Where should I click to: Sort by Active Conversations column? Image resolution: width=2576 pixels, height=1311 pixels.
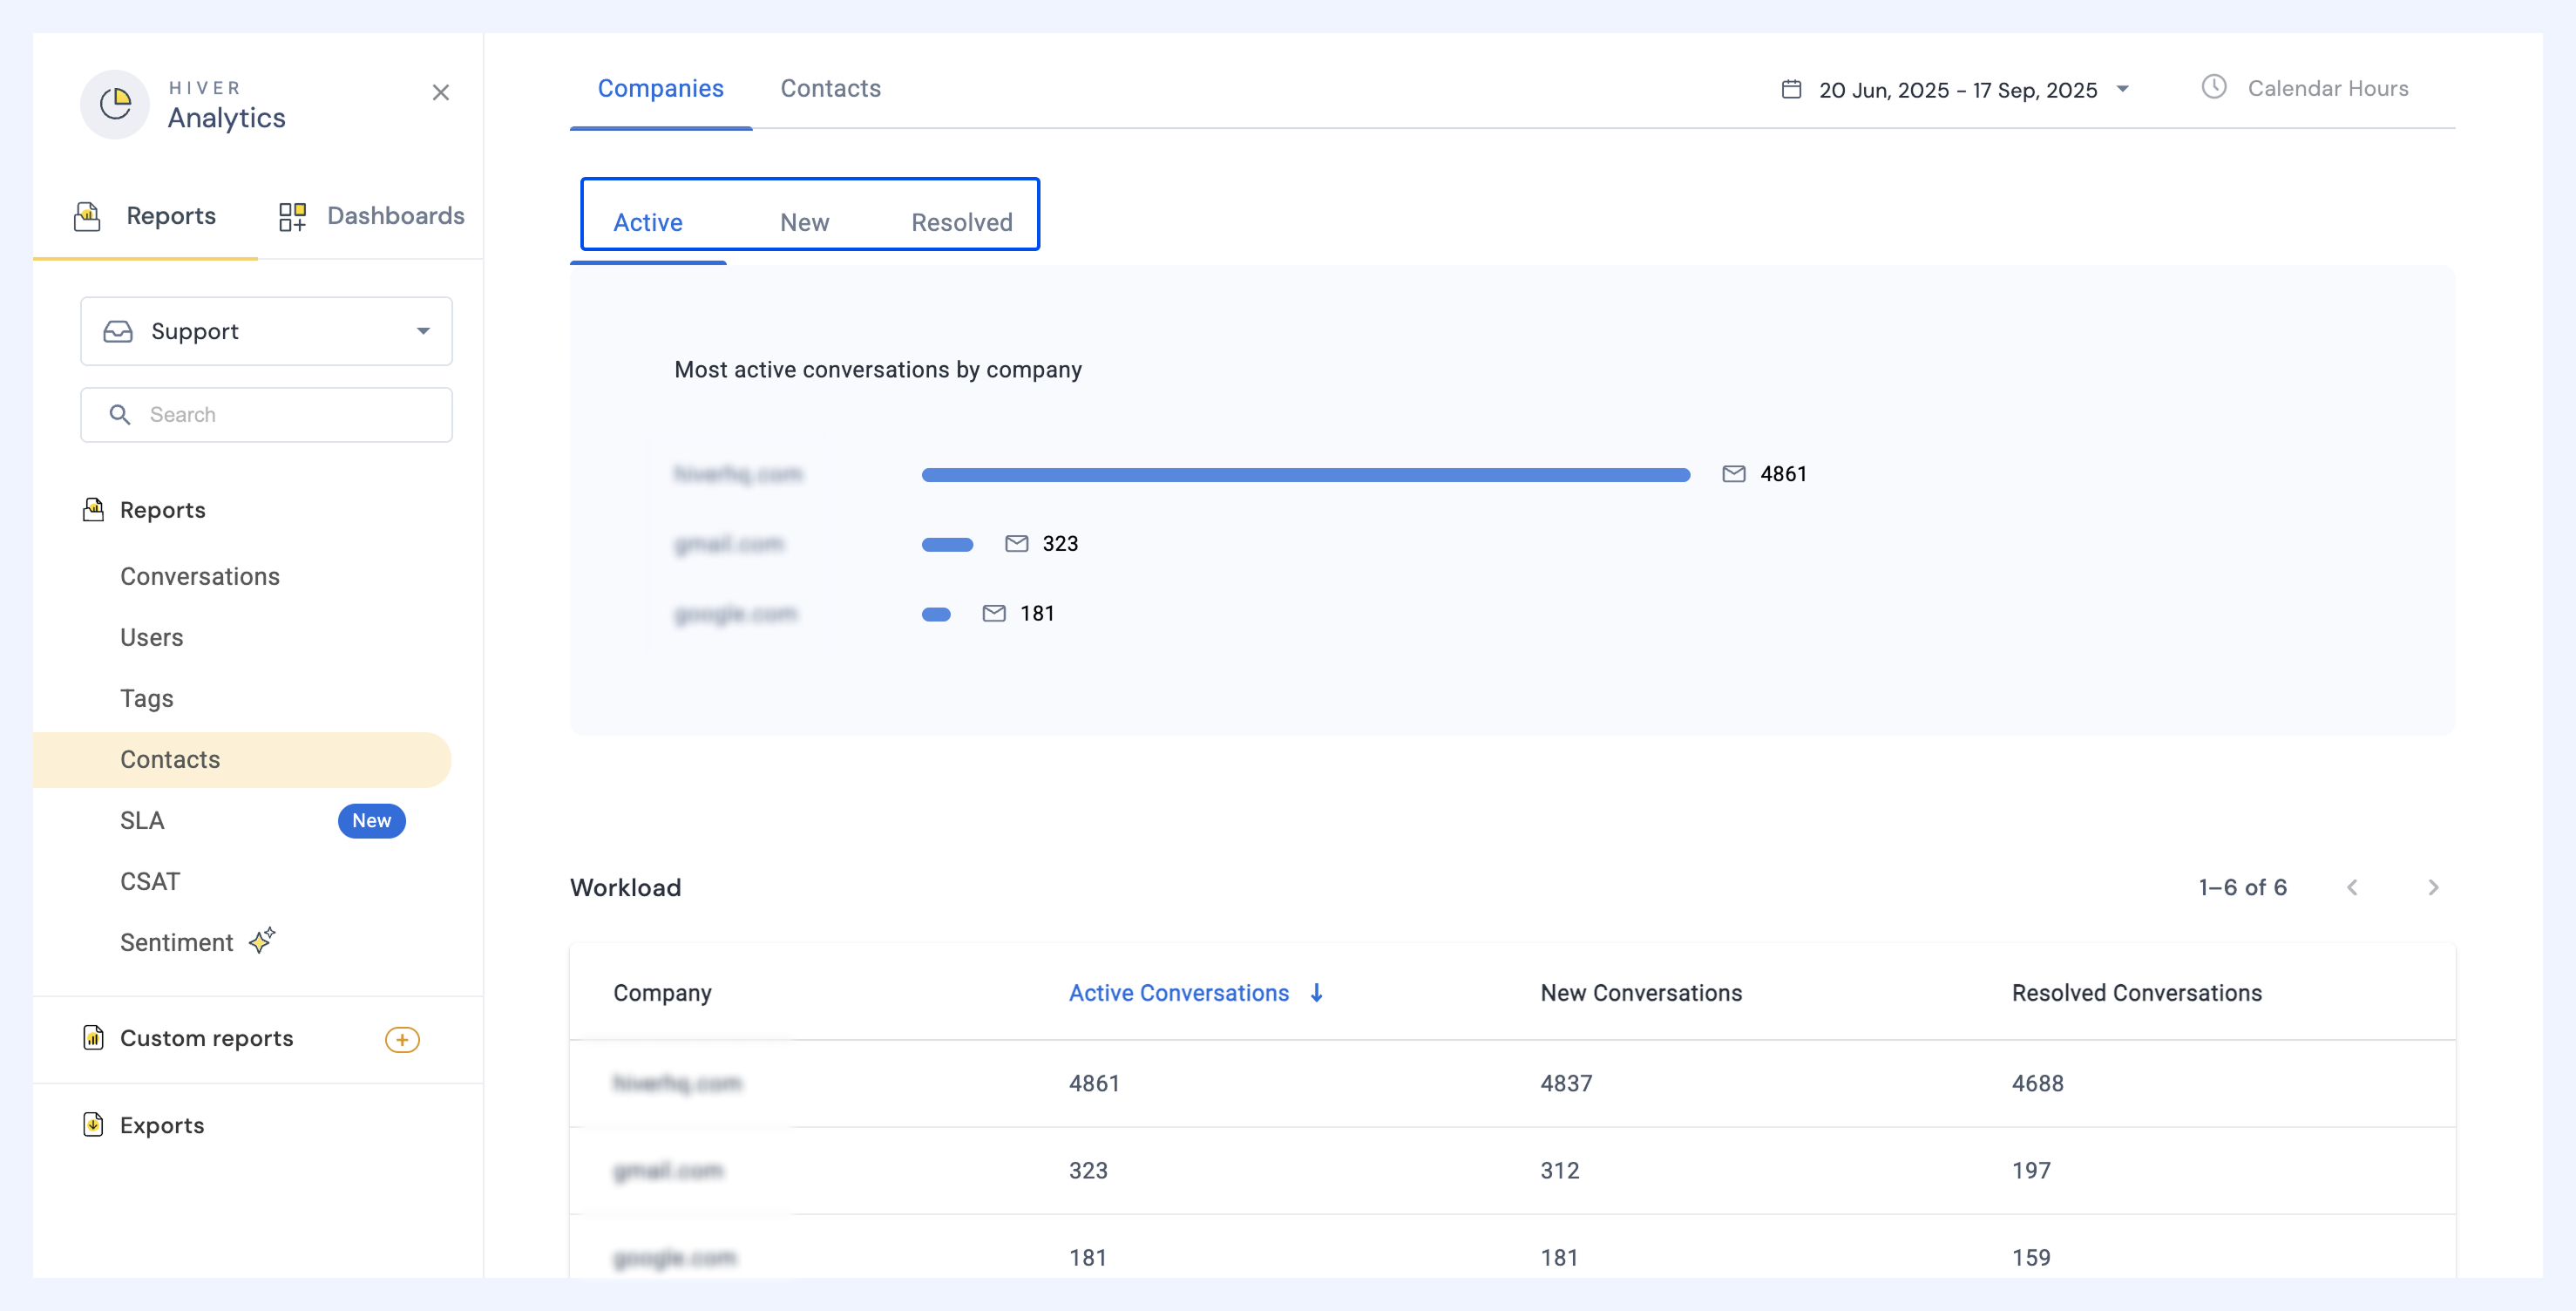[1179, 994]
